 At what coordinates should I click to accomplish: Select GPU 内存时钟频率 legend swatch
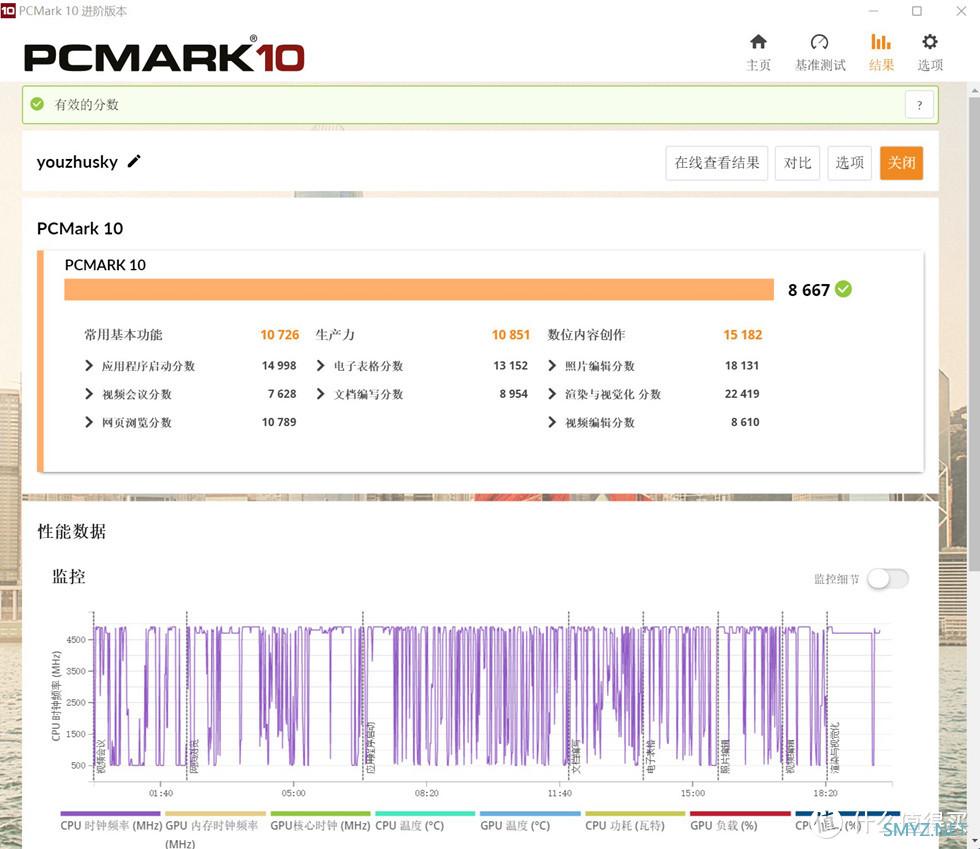pyautogui.click(x=215, y=813)
